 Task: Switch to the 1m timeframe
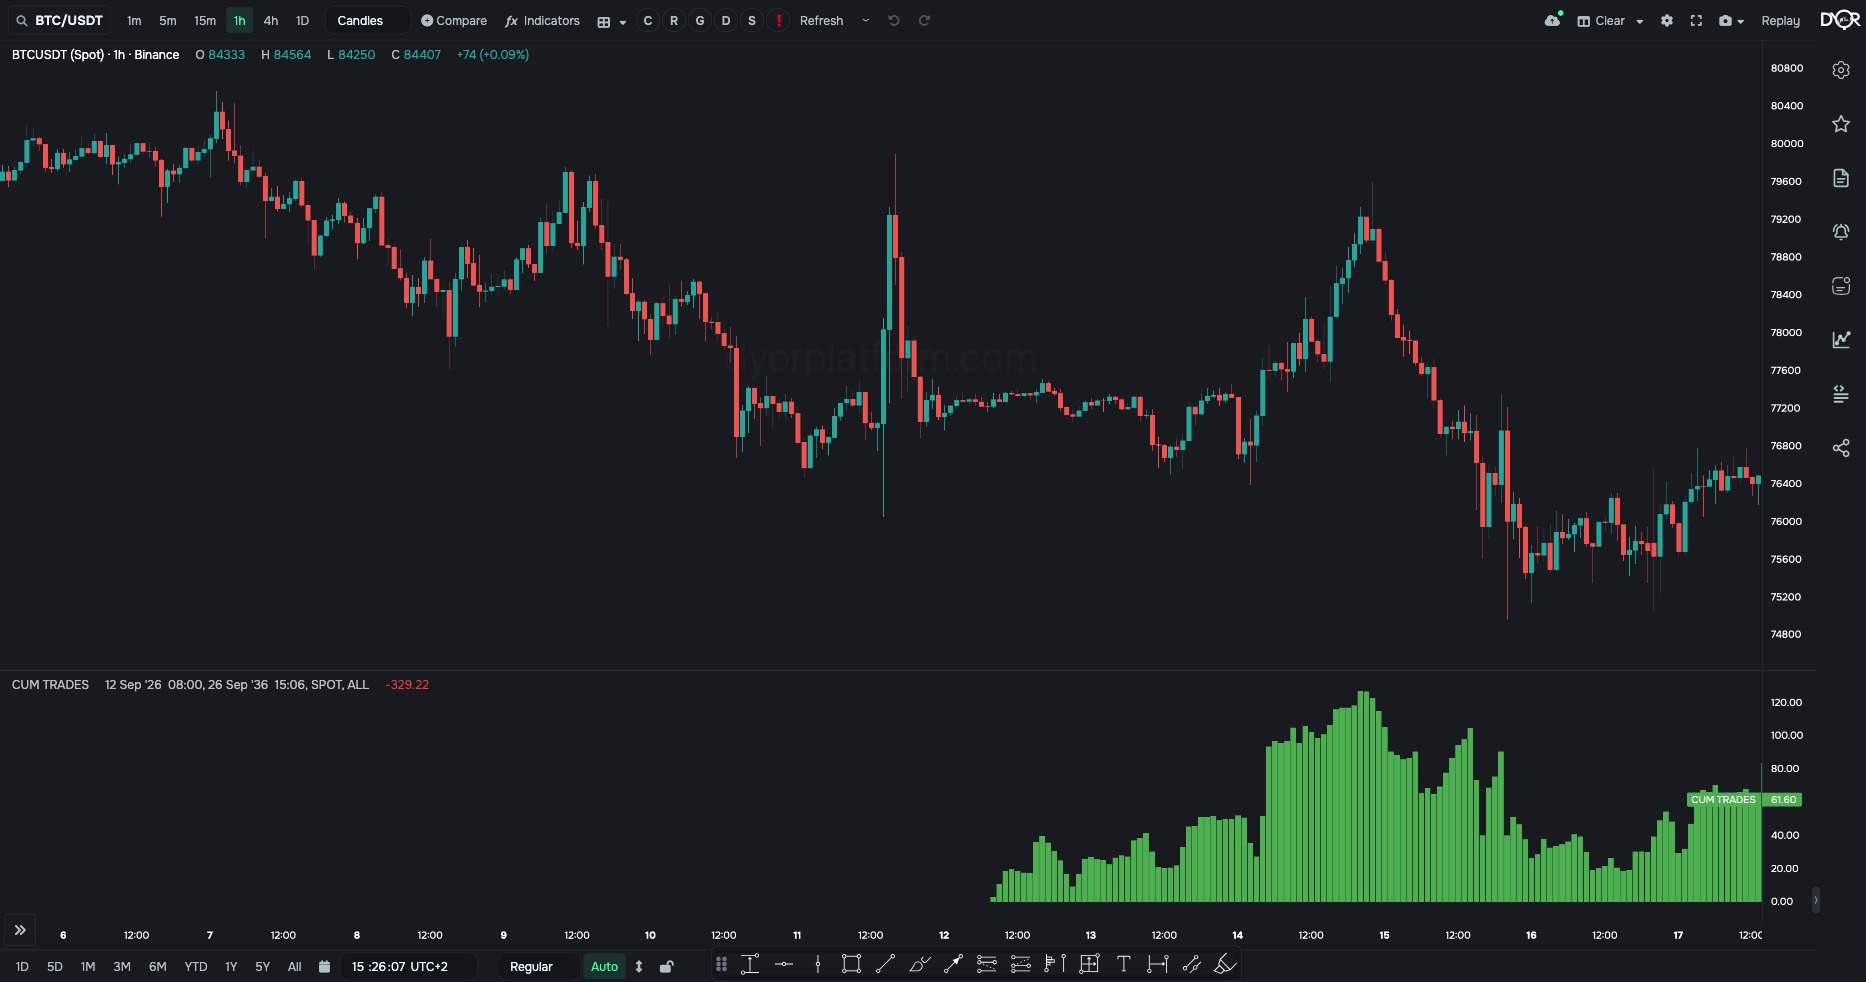pos(134,21)
